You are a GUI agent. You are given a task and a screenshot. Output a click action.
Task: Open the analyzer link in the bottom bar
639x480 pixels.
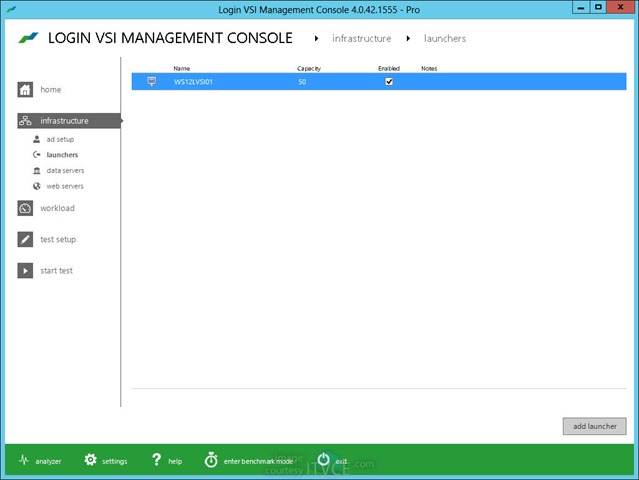(x=48, y=461)
